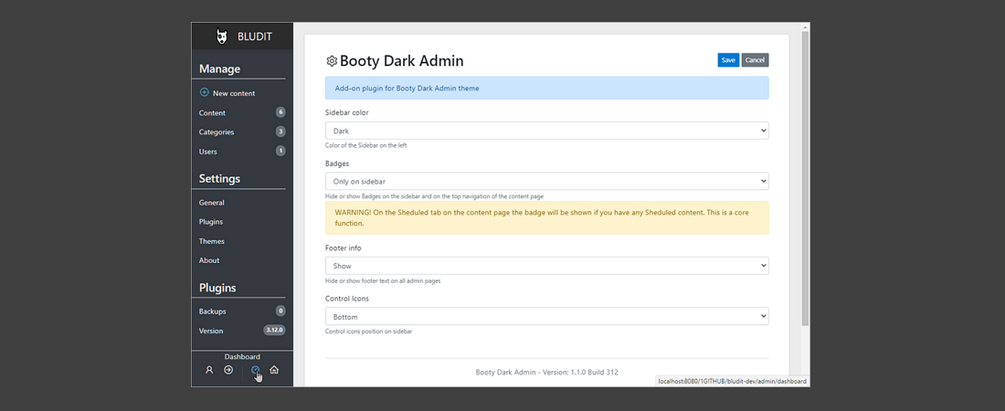Open the Footer info dropdown set to Show
The height and width of the screenshot is (411, 1005).
coord(547,265)
